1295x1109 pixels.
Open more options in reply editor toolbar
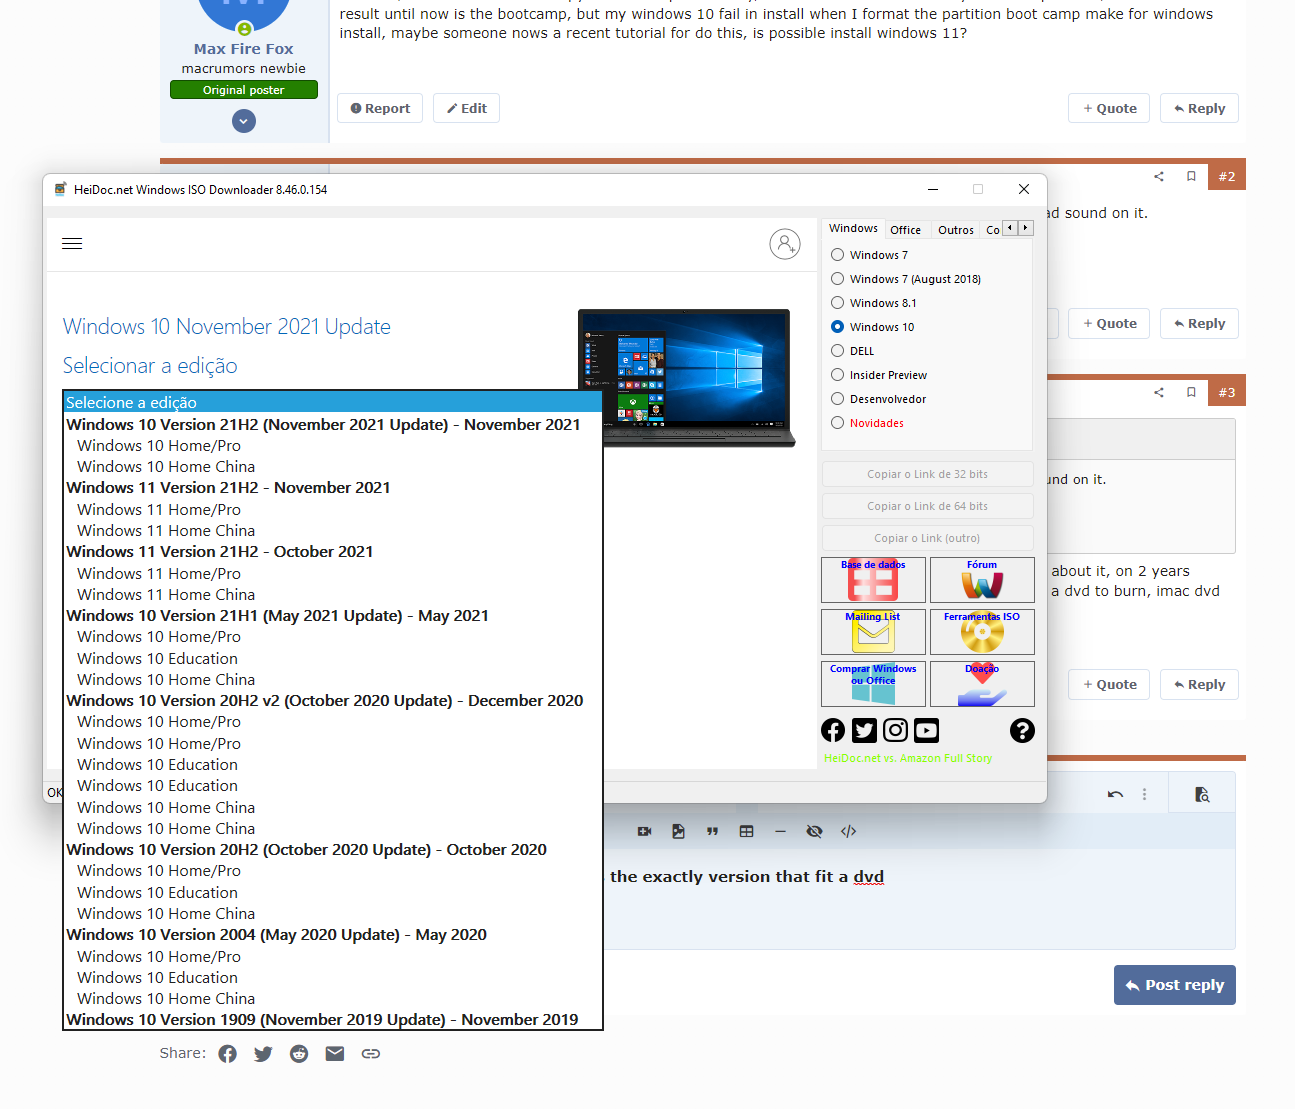pyautogui.click(x=1145, y=794)
